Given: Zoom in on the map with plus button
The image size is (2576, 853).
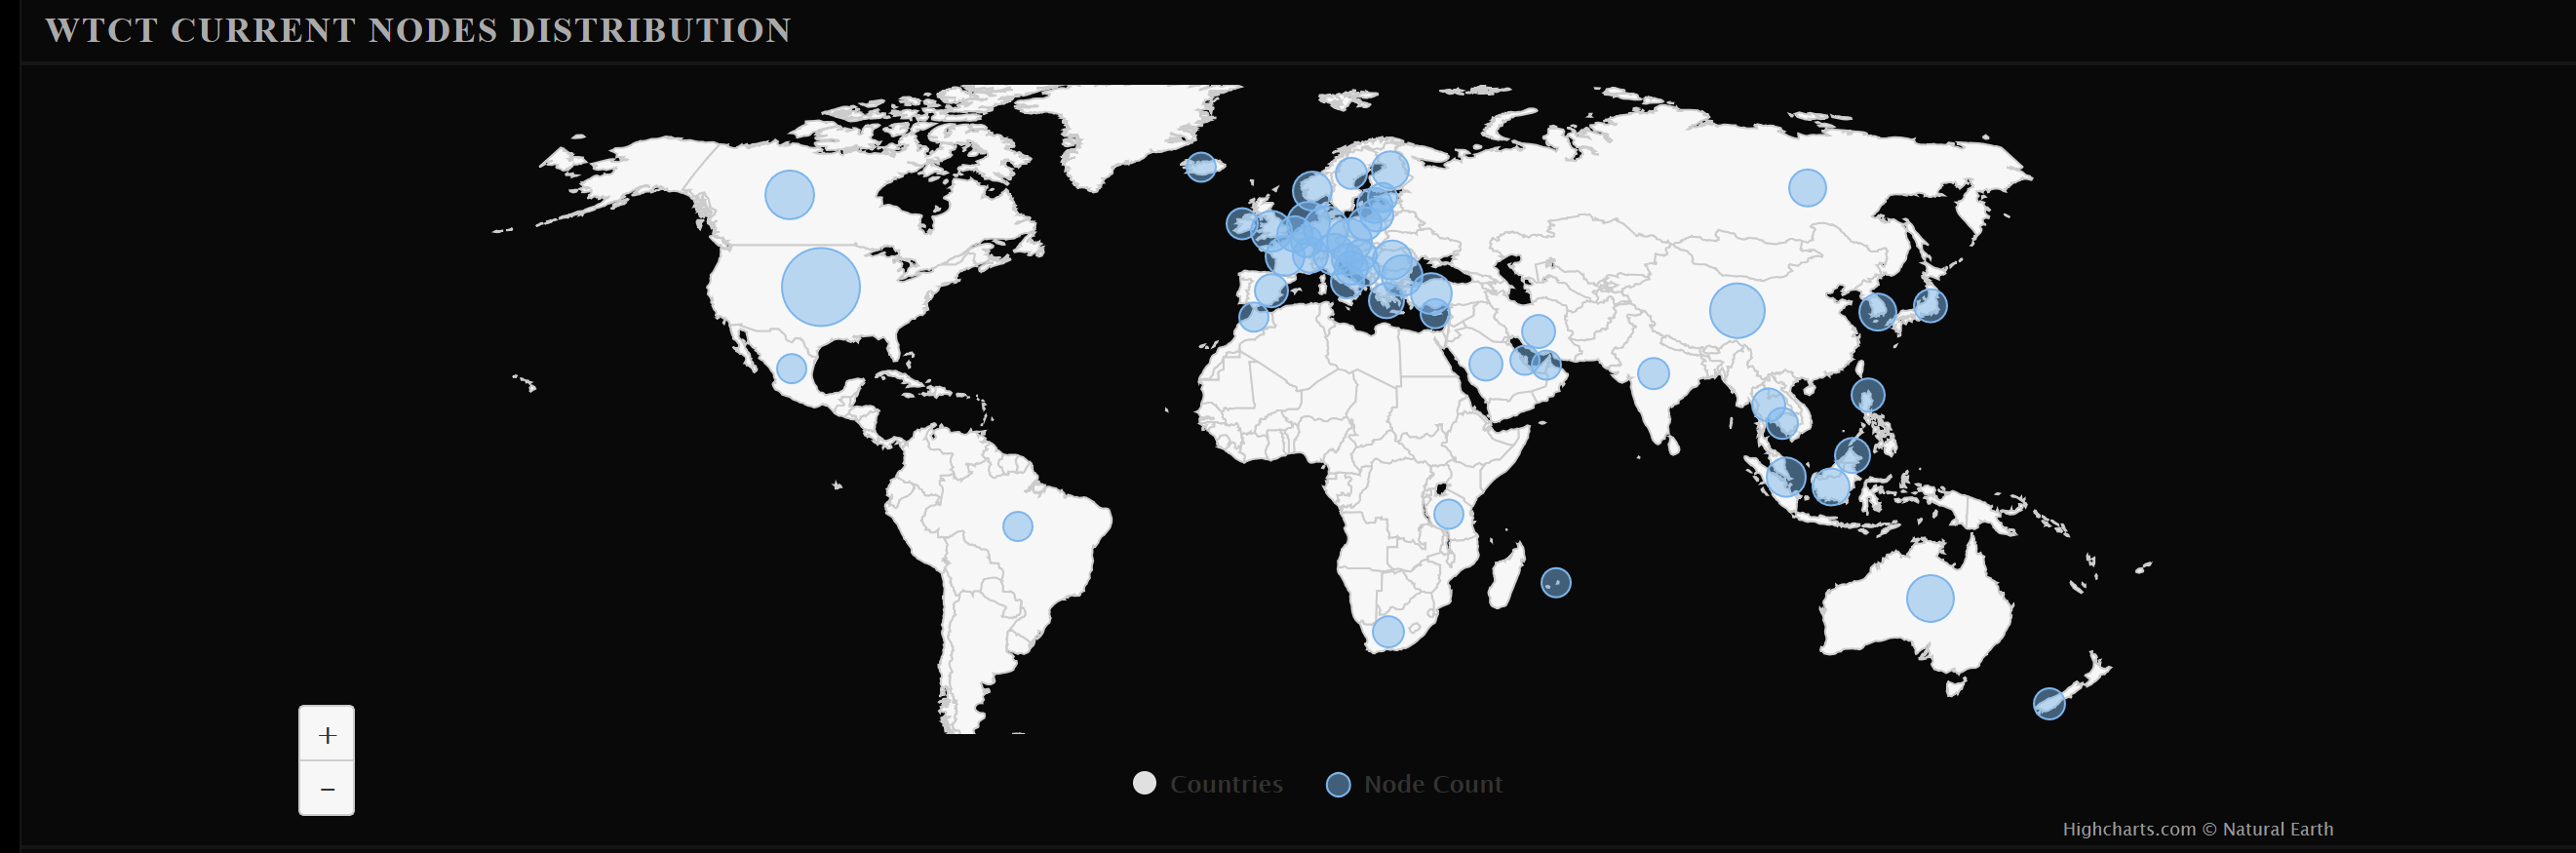Looking at the screenshot, I should click(x=327, y=735).
